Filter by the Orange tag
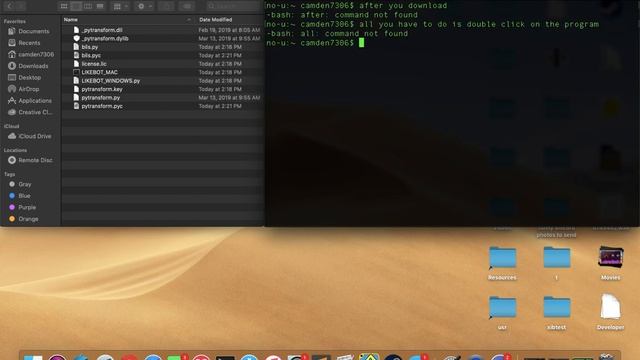 point(23,219)
